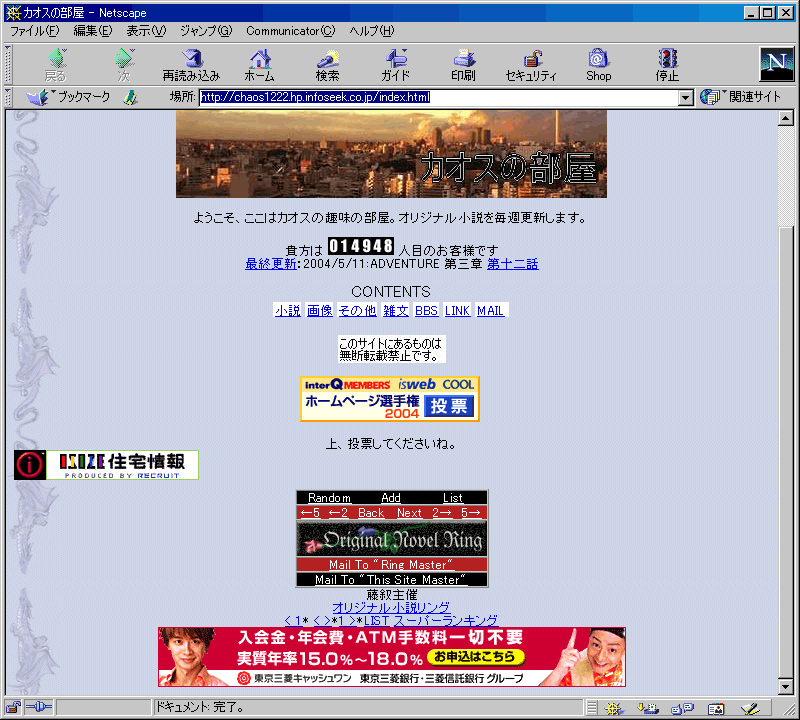Image resolution: width=800 pixels, height=720 pixels.
Task: Click the お申込はこちら ad button
Action: pyautogui.click(x=475, y=657)
